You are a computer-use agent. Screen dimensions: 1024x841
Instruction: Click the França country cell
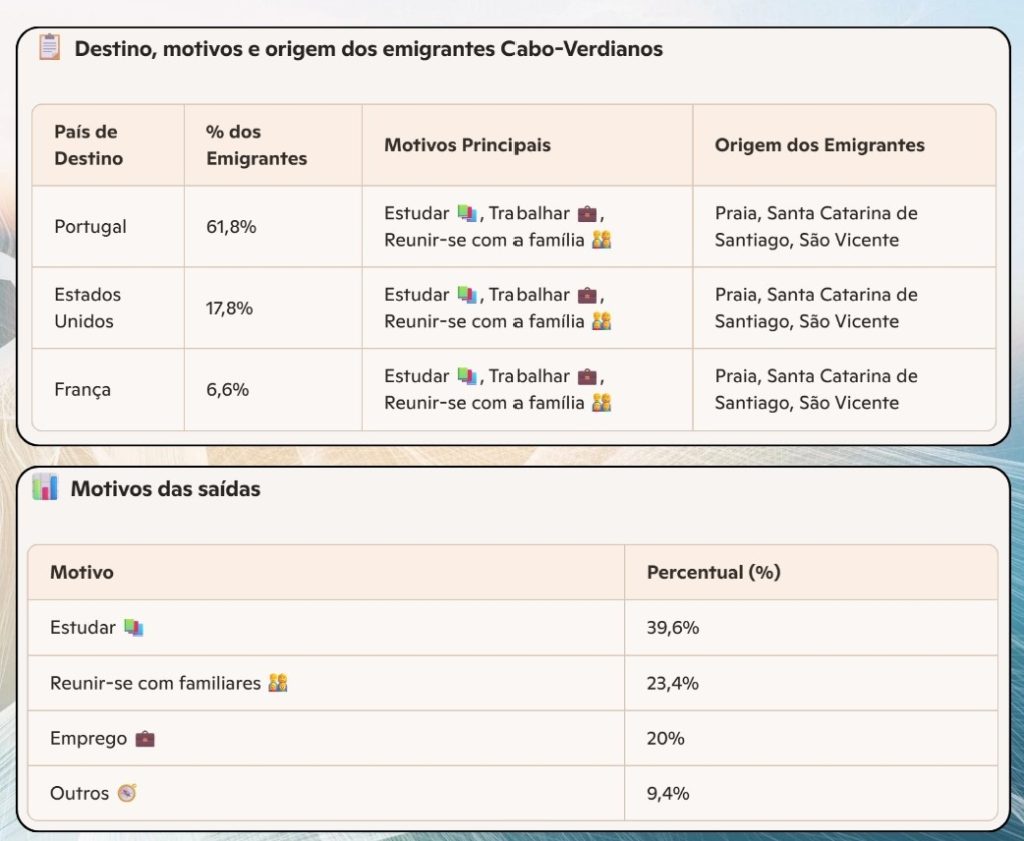[82, 390]
